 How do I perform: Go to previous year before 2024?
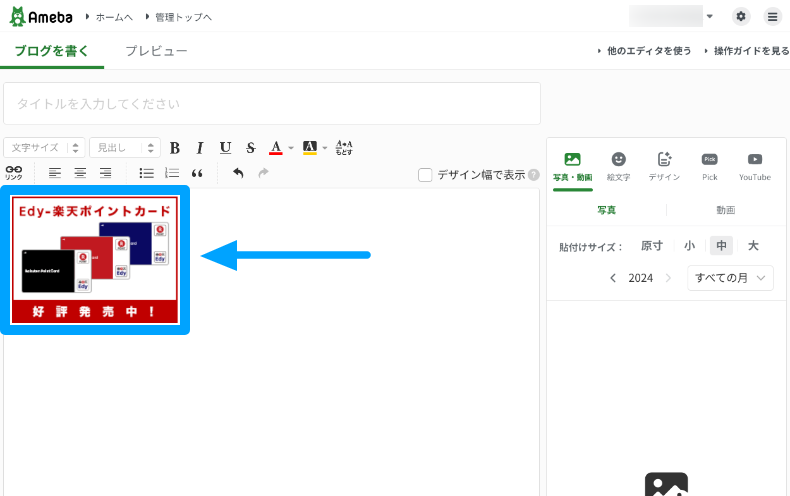(x=613, y=278)
